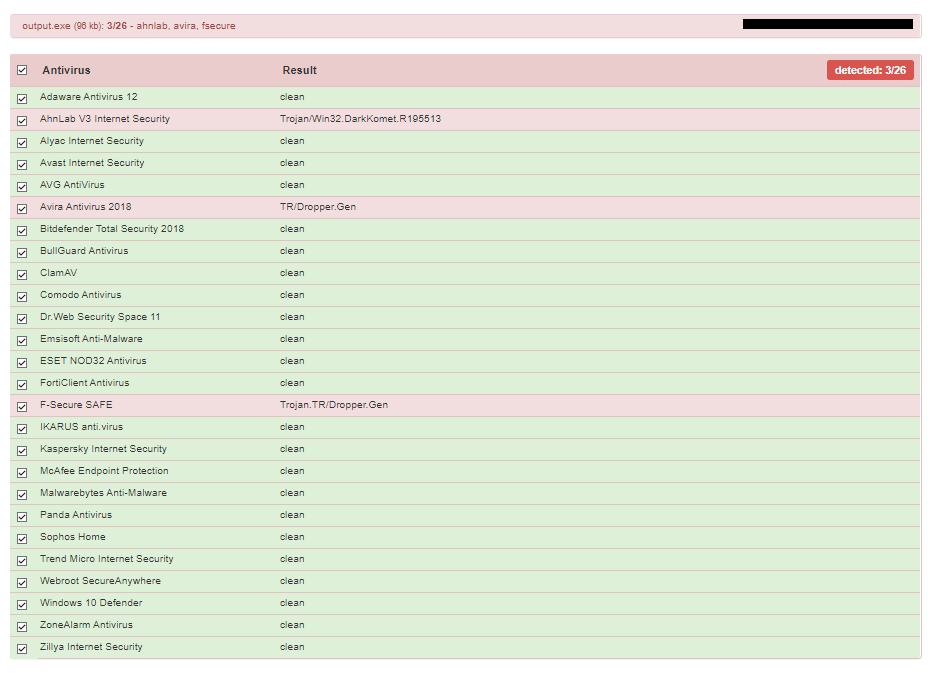
Task: Click the TR/Dropper.Gen result for Avira
Action: pos(318,207)
